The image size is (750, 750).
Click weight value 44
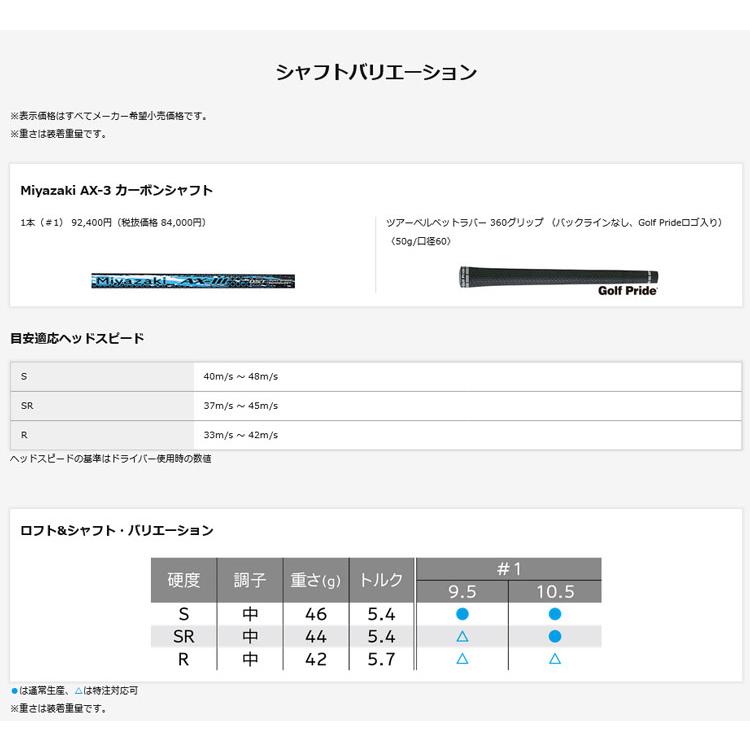pos(316,636)
